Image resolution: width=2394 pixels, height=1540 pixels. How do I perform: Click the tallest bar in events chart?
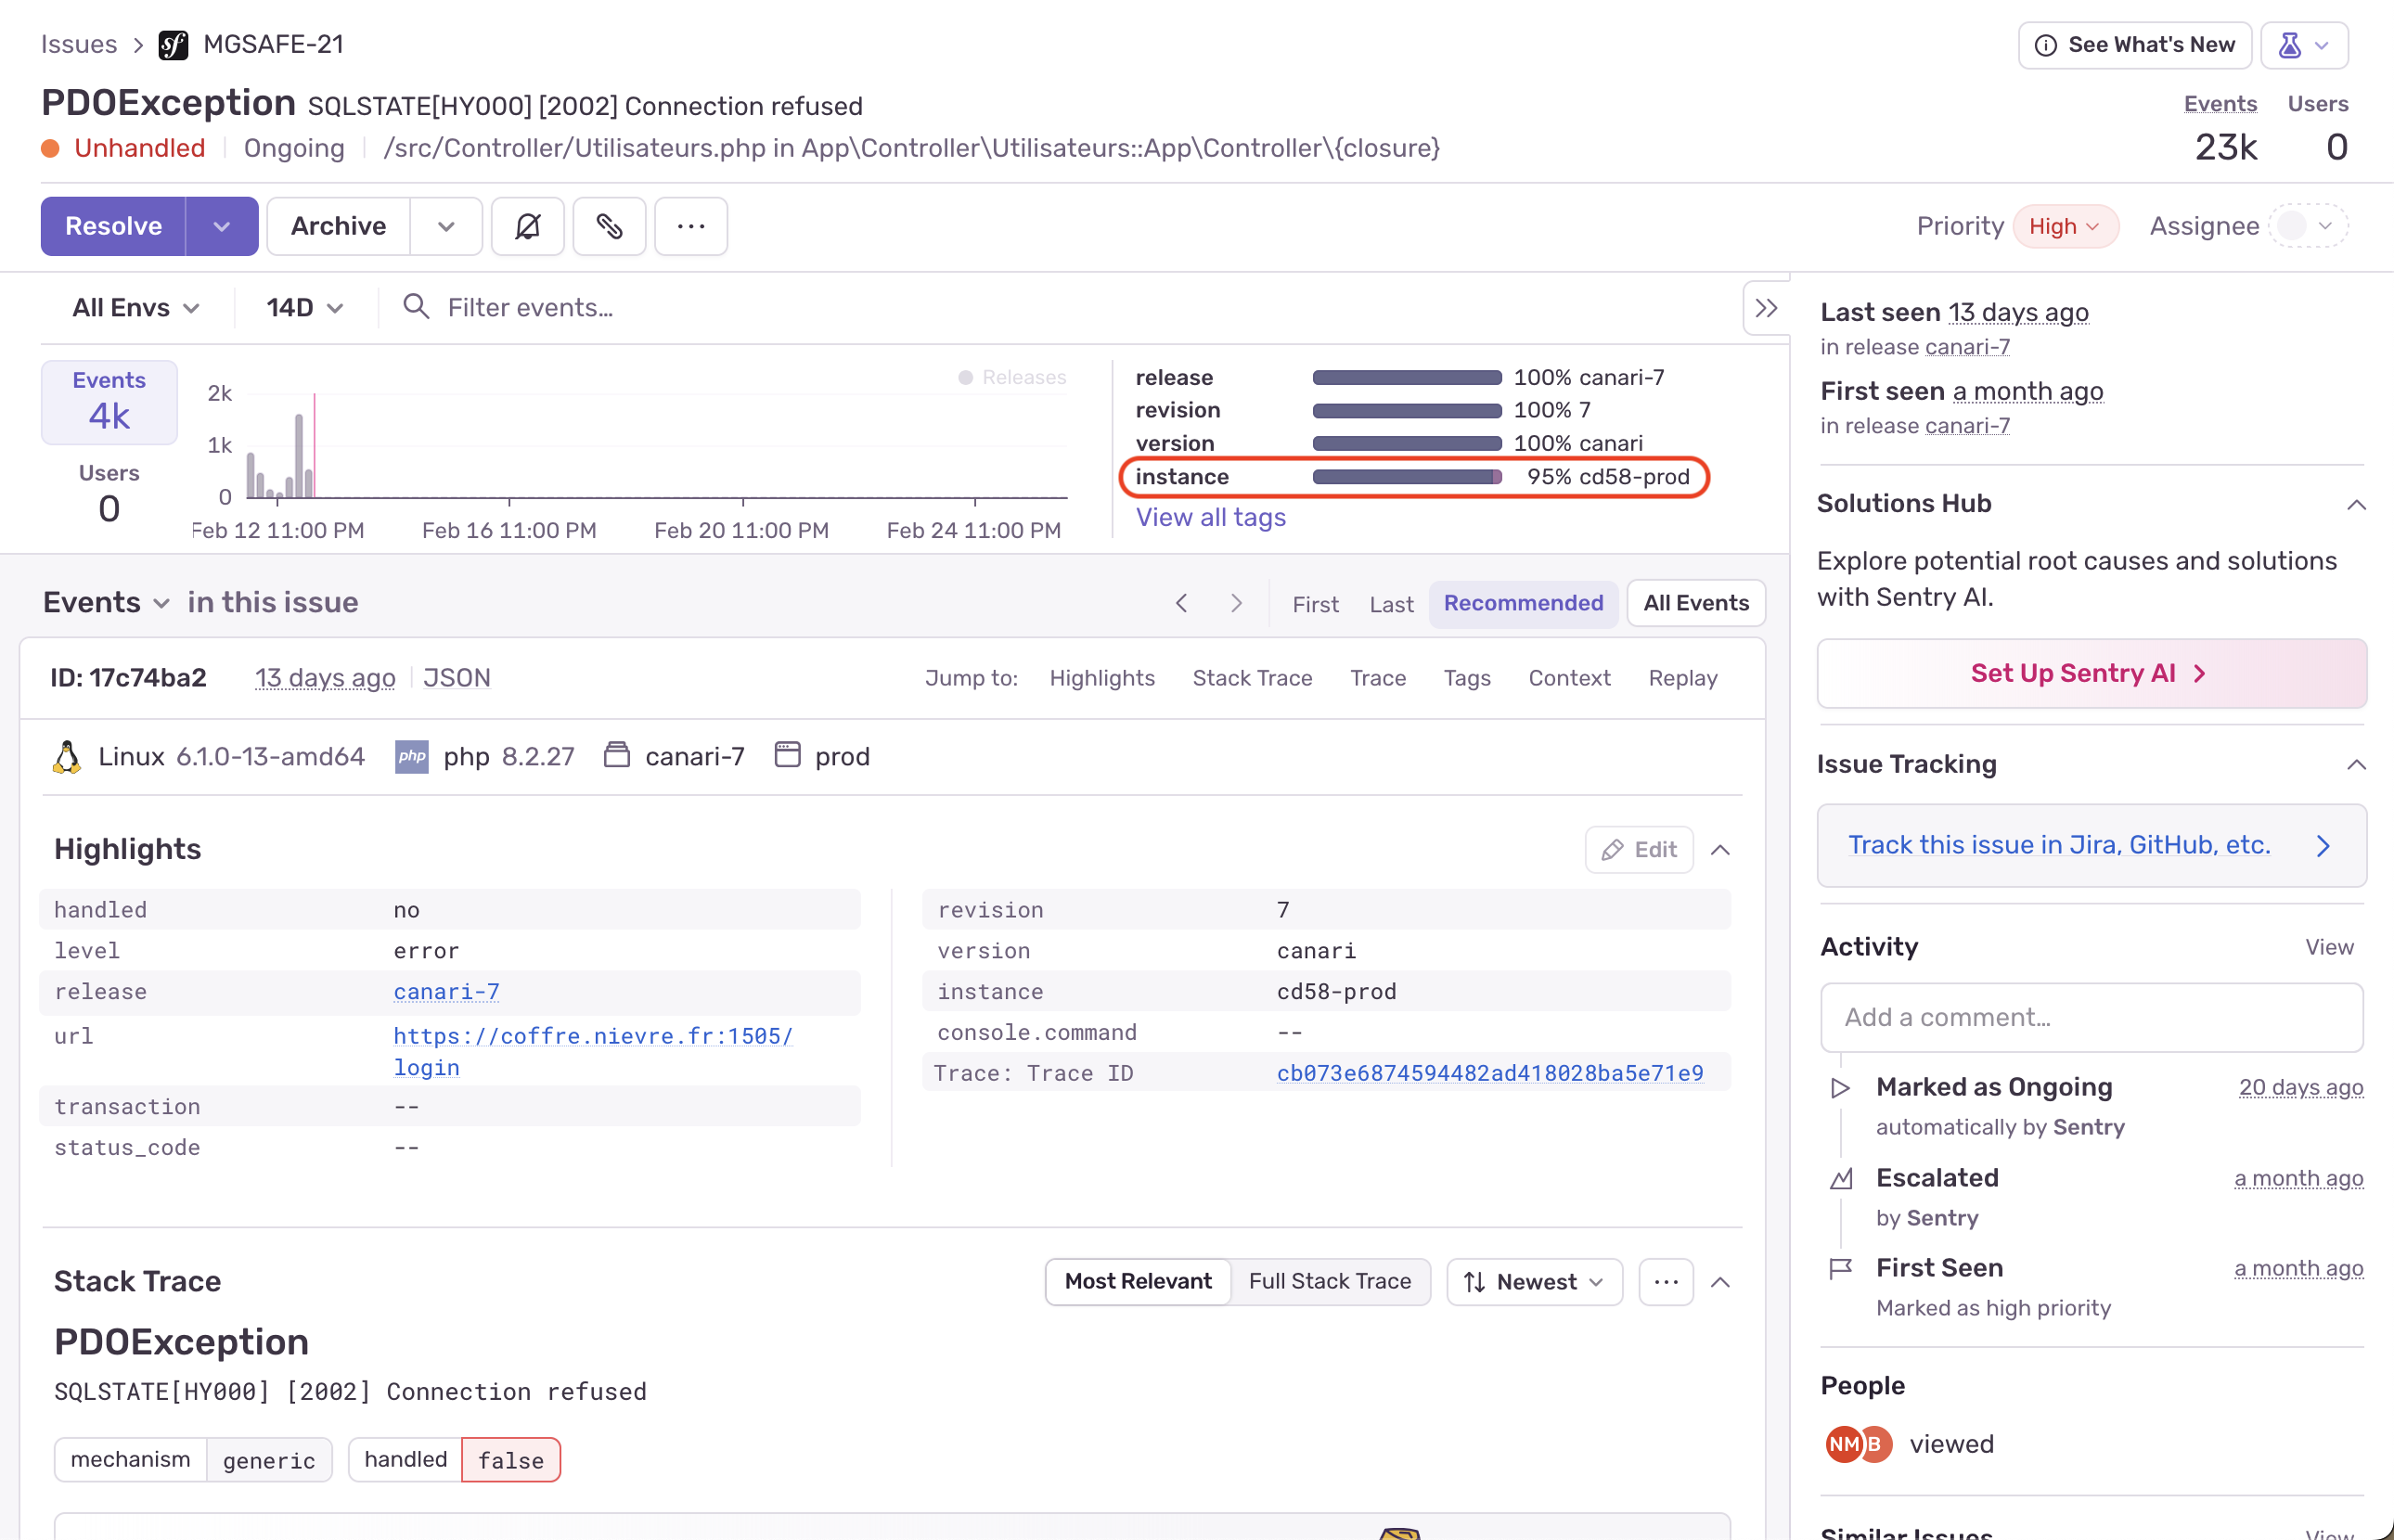point(298,455)
